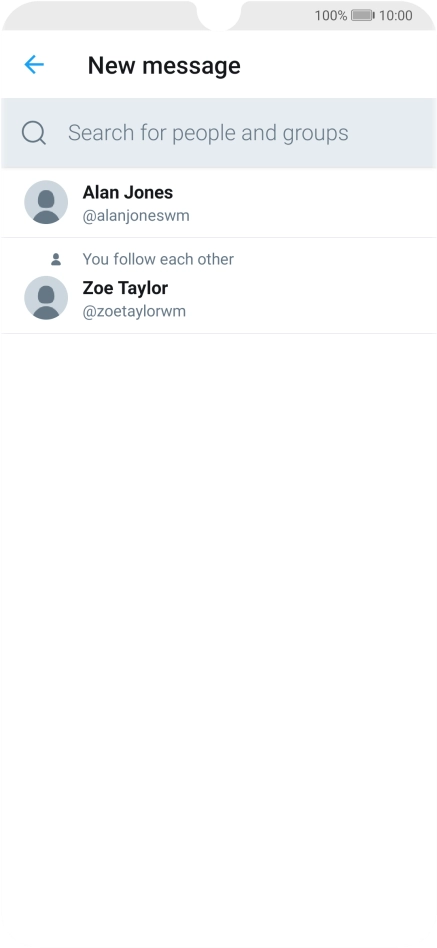Screen dimensions: 437x948
Task: Tap empty area right of Alan Jones row
Action: coord(314,203)
